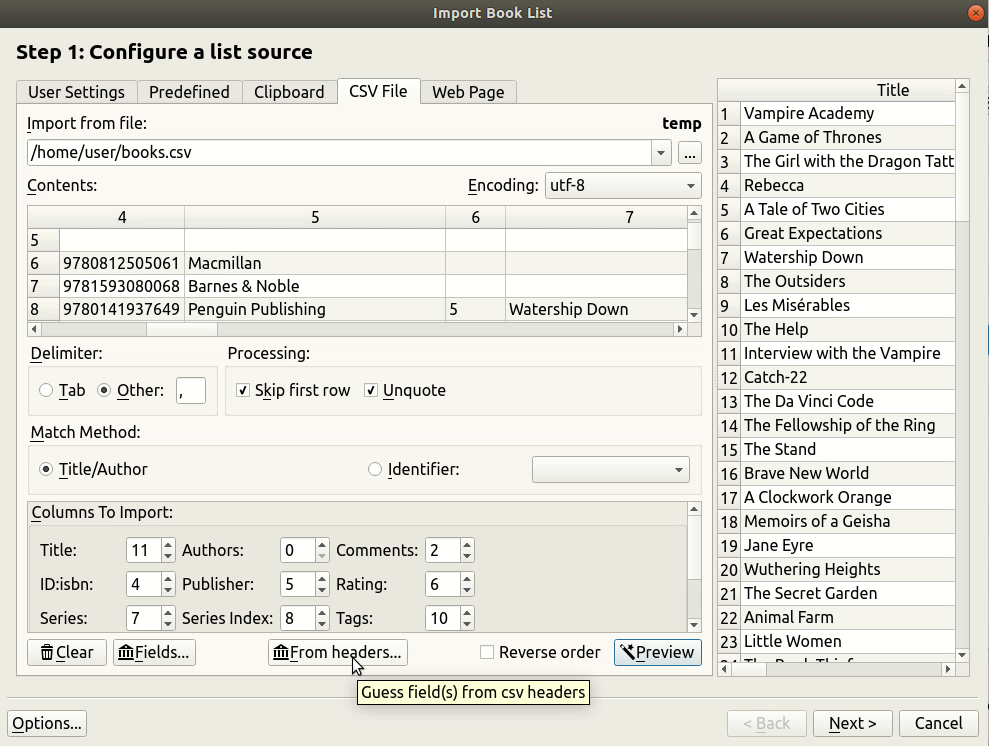The height and width of the screenshot is (746, 989).
Task: Click the Fields library icon button
Action: pos(126,653)
